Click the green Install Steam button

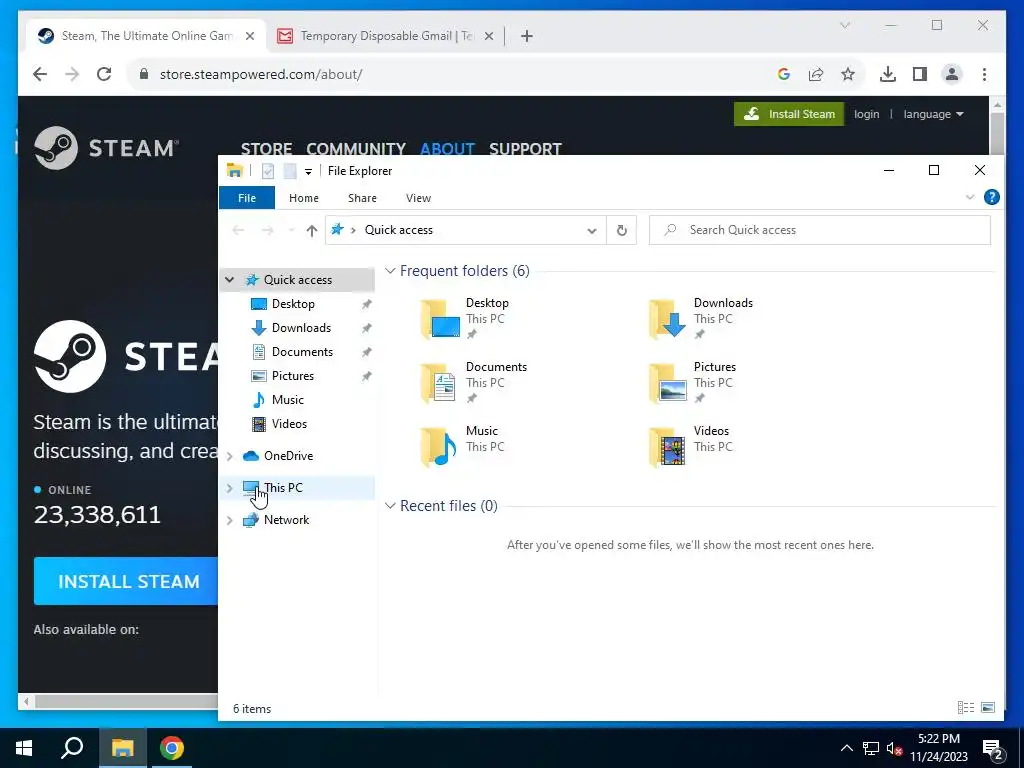789,114
